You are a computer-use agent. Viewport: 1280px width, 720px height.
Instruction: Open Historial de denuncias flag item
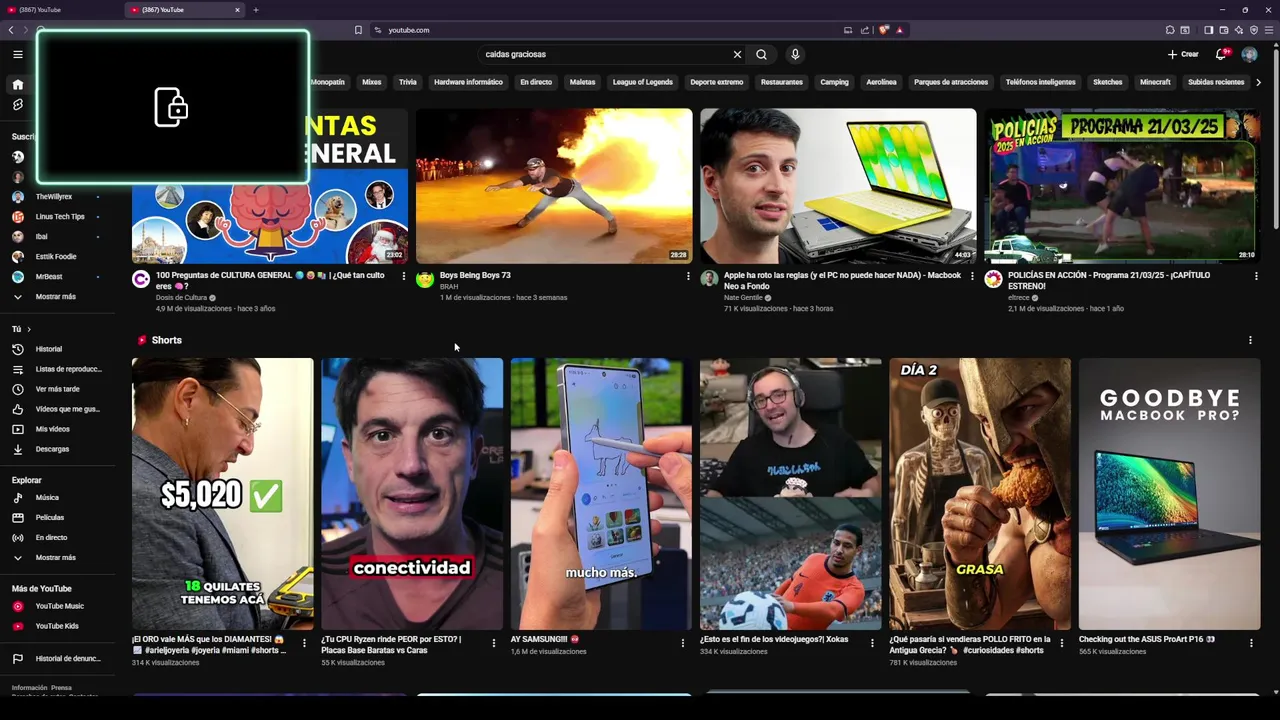click(58, 658)
